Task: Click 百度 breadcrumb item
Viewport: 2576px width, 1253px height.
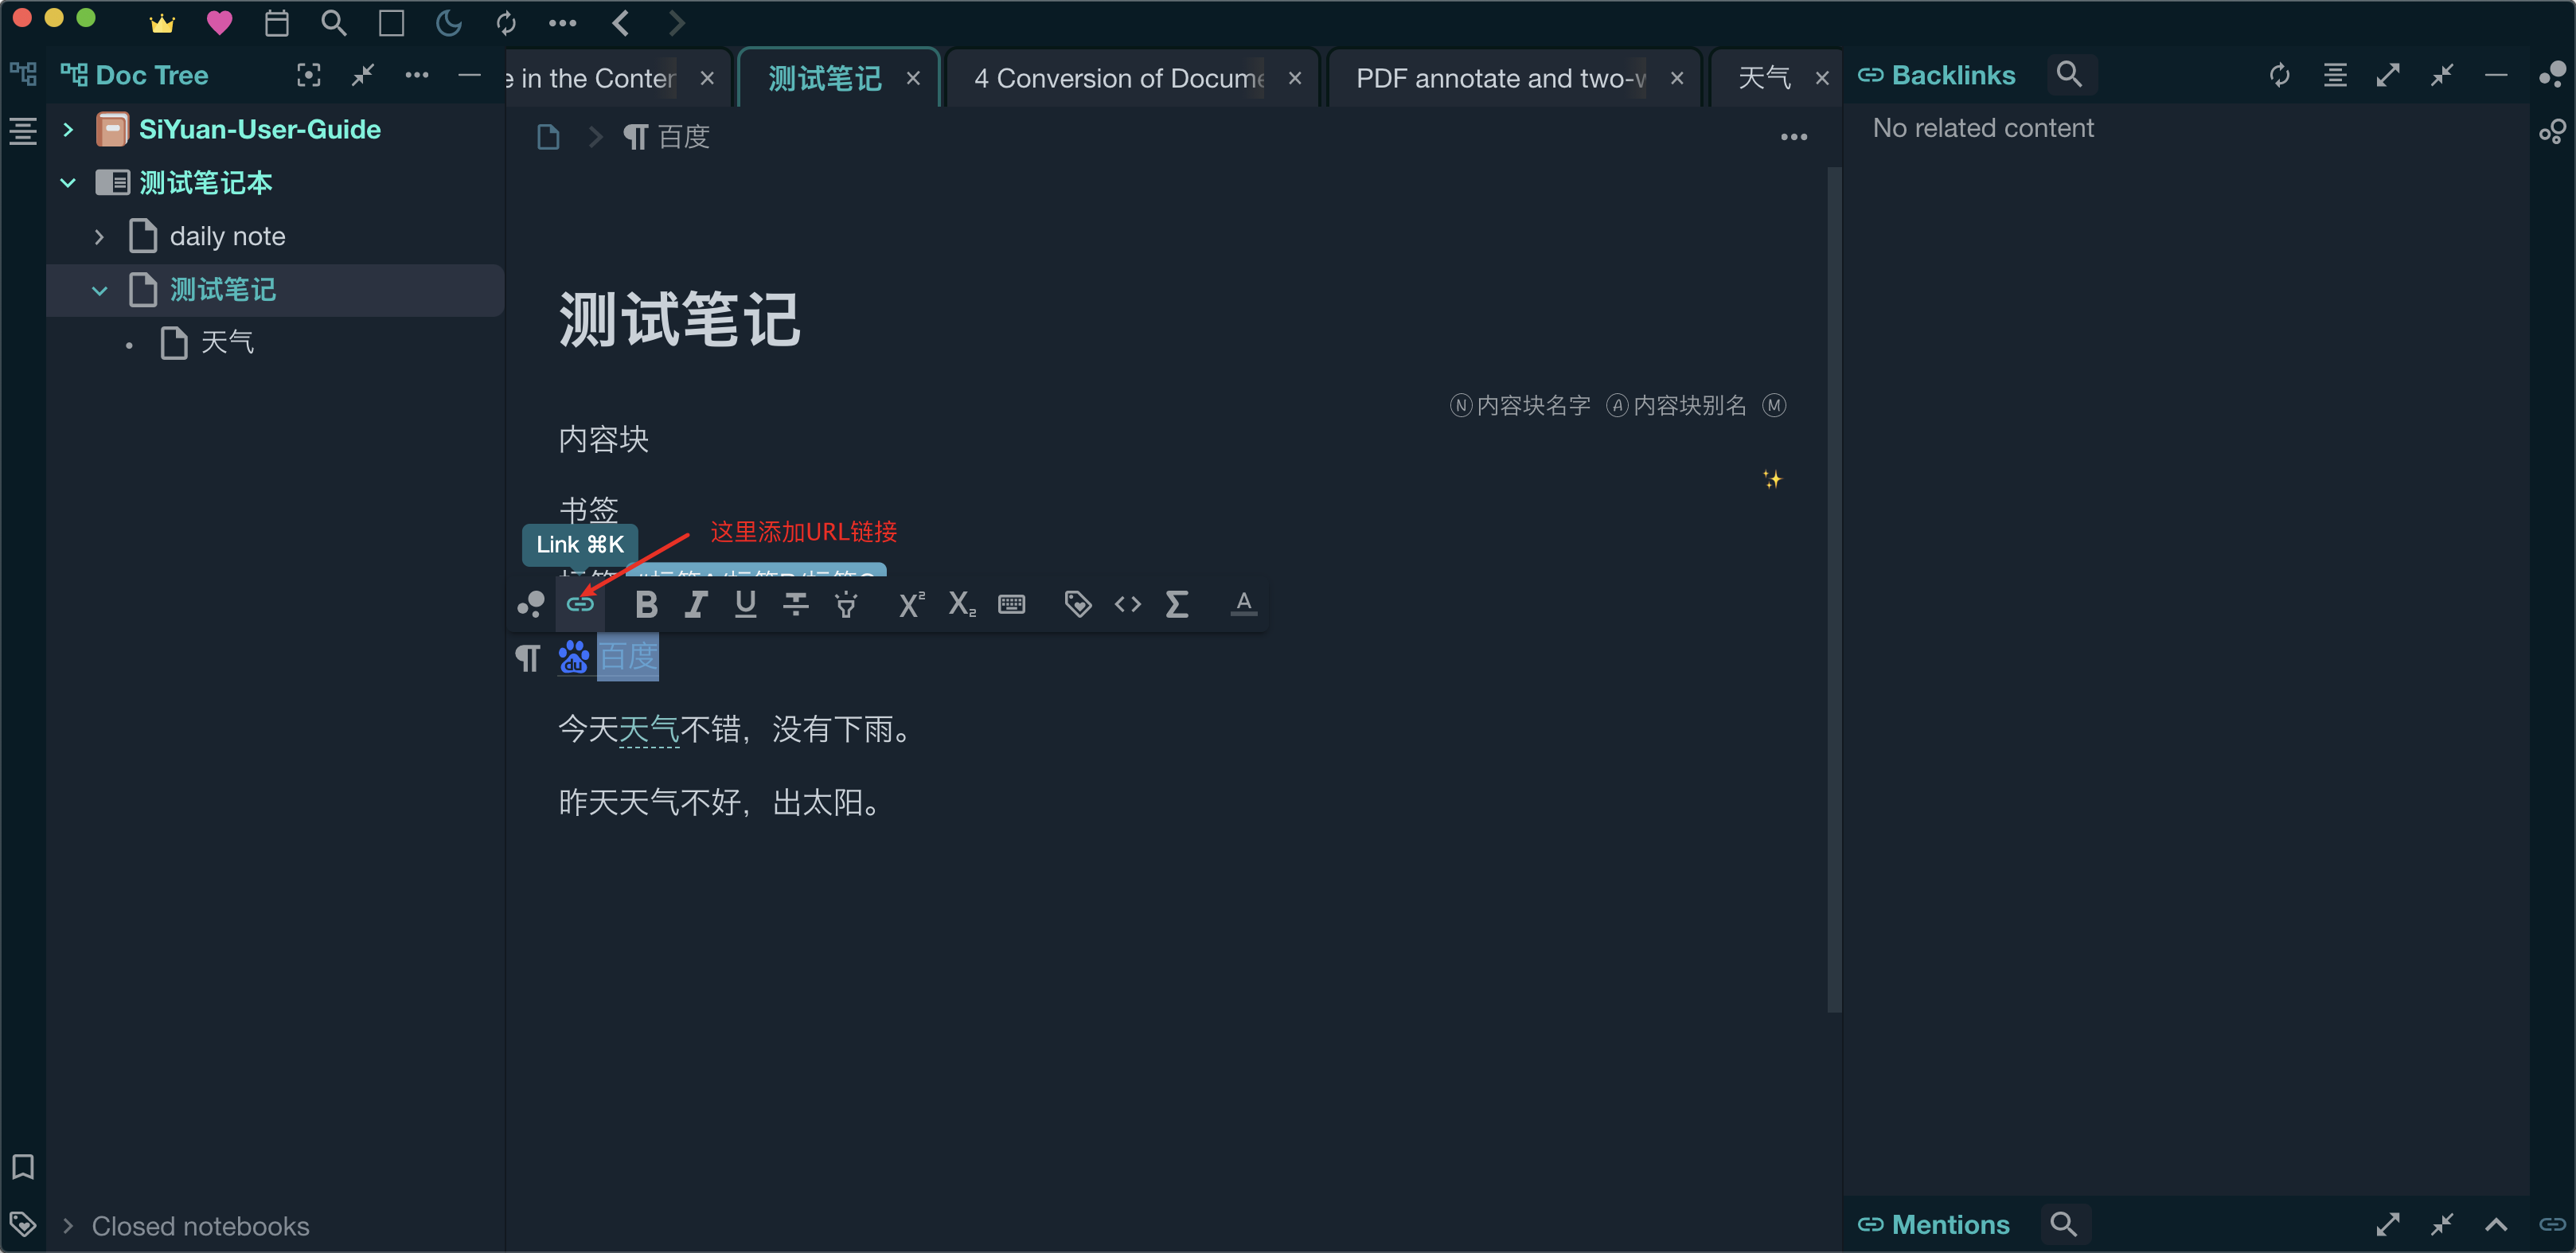Action: pos(666,137)
